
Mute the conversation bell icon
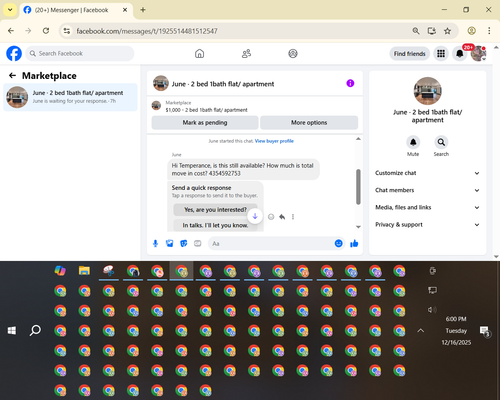[x=413, y=142]
